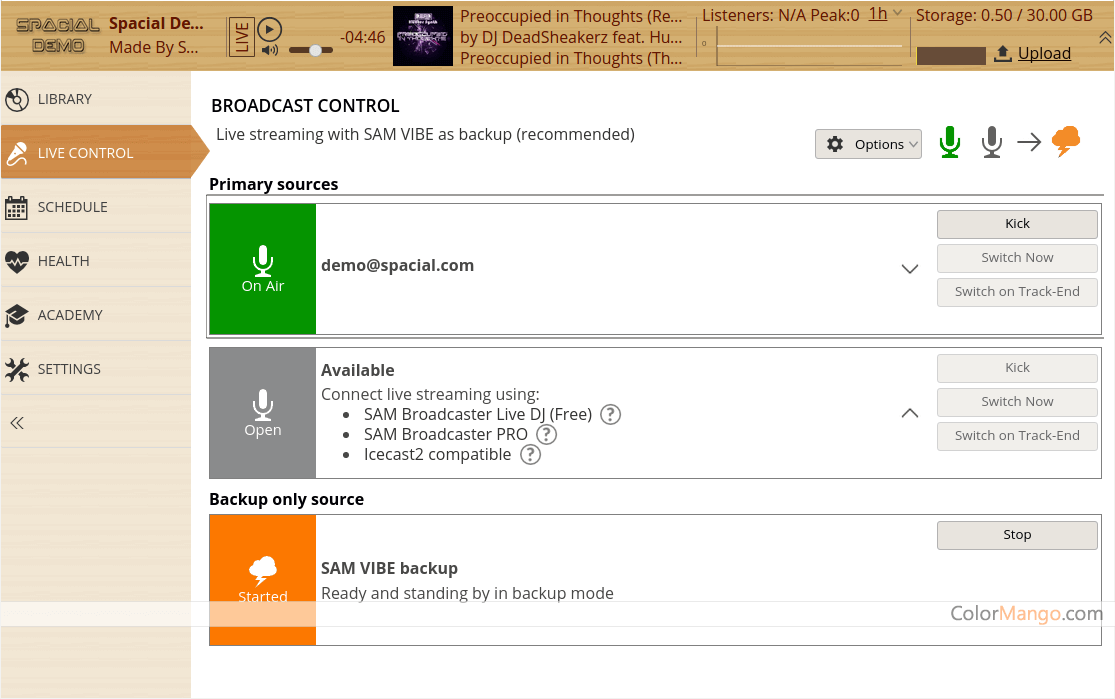Click the play button in the header
The image size is (1115, 699).
pos(270,30)
